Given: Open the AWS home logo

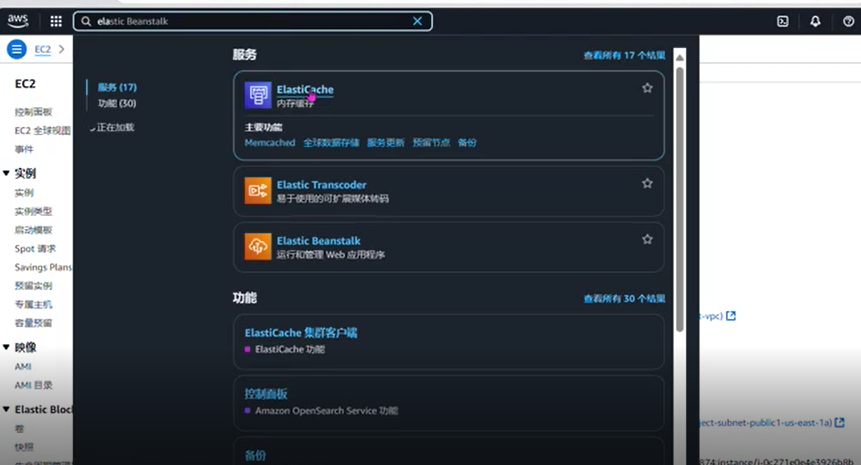Looking at the screenshot, I should pos(18,21).
